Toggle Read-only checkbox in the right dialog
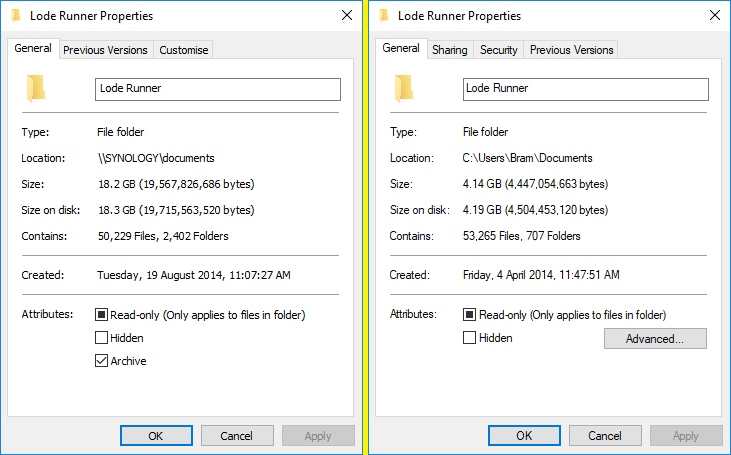Image resolution: width=731 pixels, height=455 pixels. pyautogui.click(x=469, y=315)
